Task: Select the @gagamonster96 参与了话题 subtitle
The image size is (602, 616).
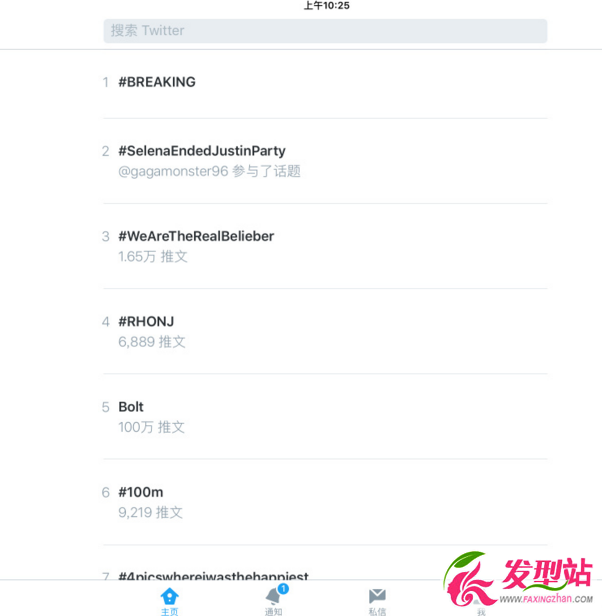Action: coord(209,171)
